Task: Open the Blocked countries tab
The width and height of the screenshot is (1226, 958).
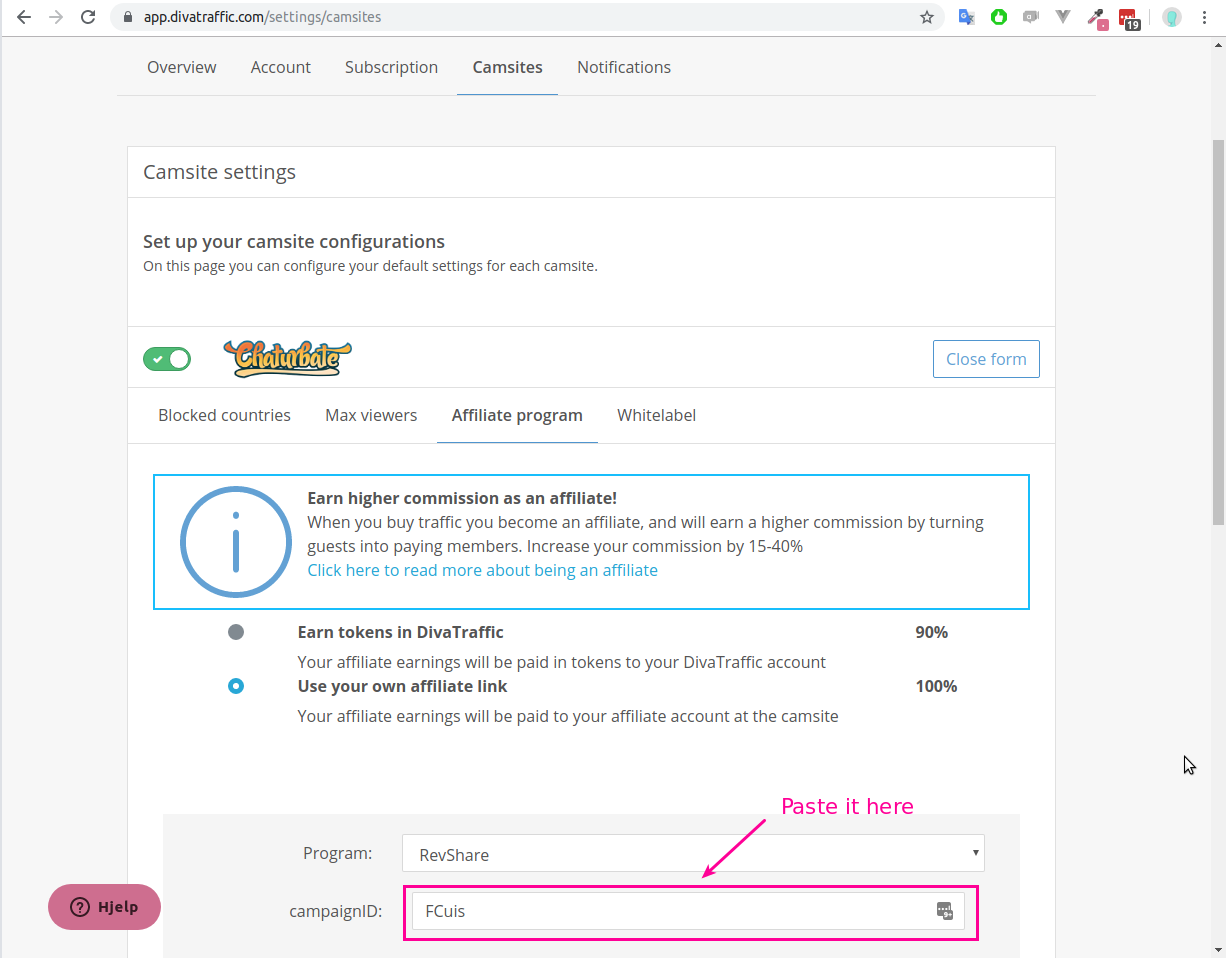Action: (x=224, y=415)
